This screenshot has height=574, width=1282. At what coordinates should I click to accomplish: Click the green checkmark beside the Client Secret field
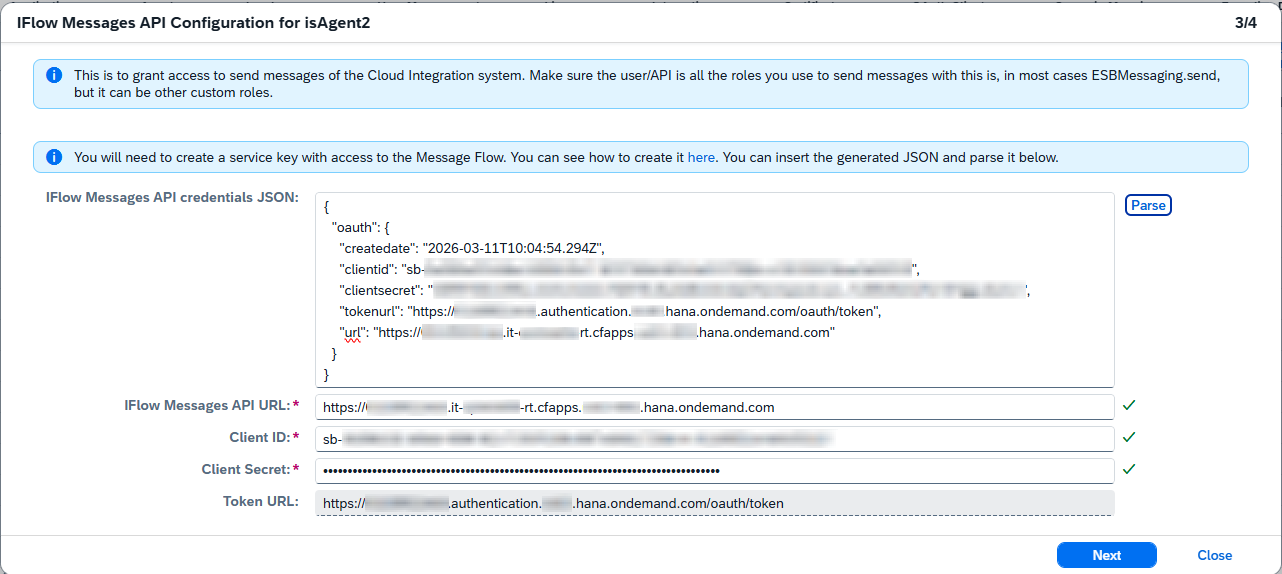point(1129,469)
